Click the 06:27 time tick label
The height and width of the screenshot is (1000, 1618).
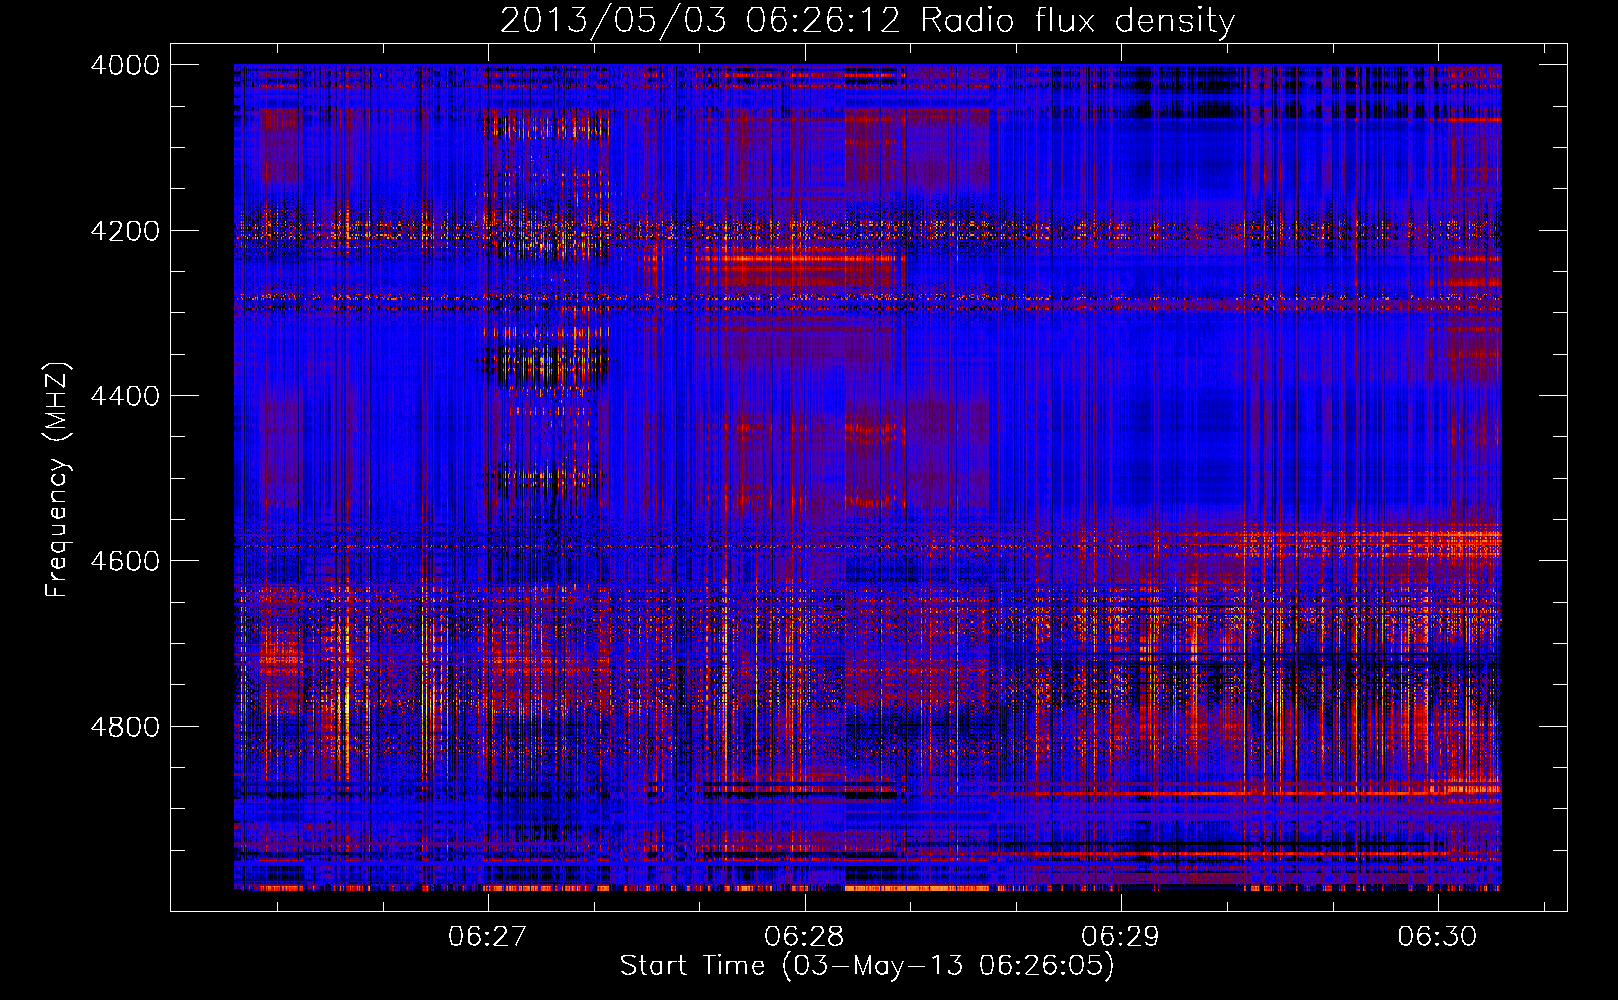[x=487, y=936]
